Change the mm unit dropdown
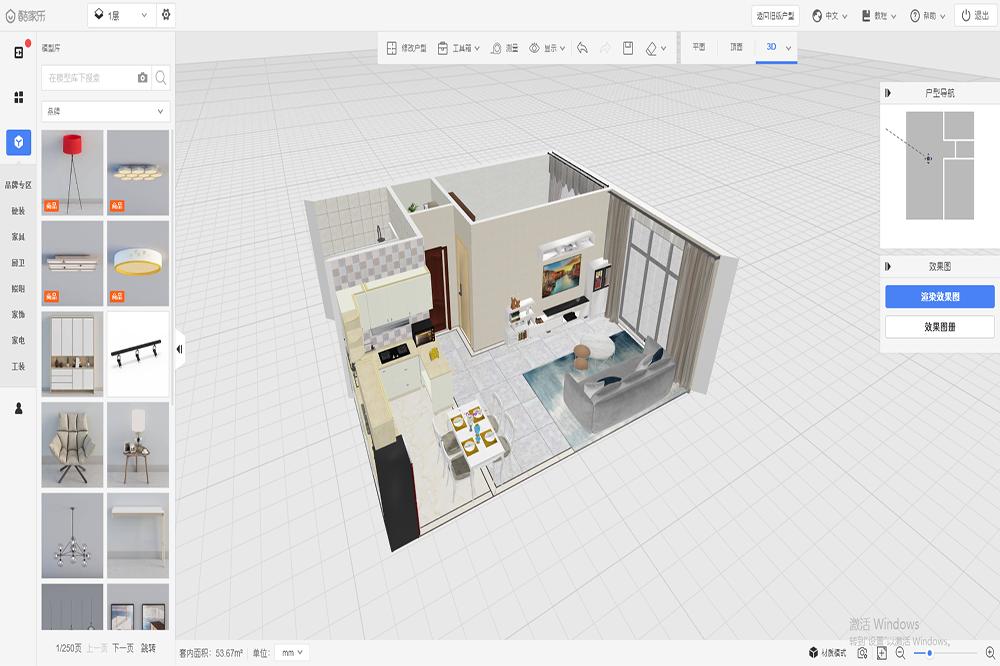This screenshot has width=1000, height=666. [292, 653]
